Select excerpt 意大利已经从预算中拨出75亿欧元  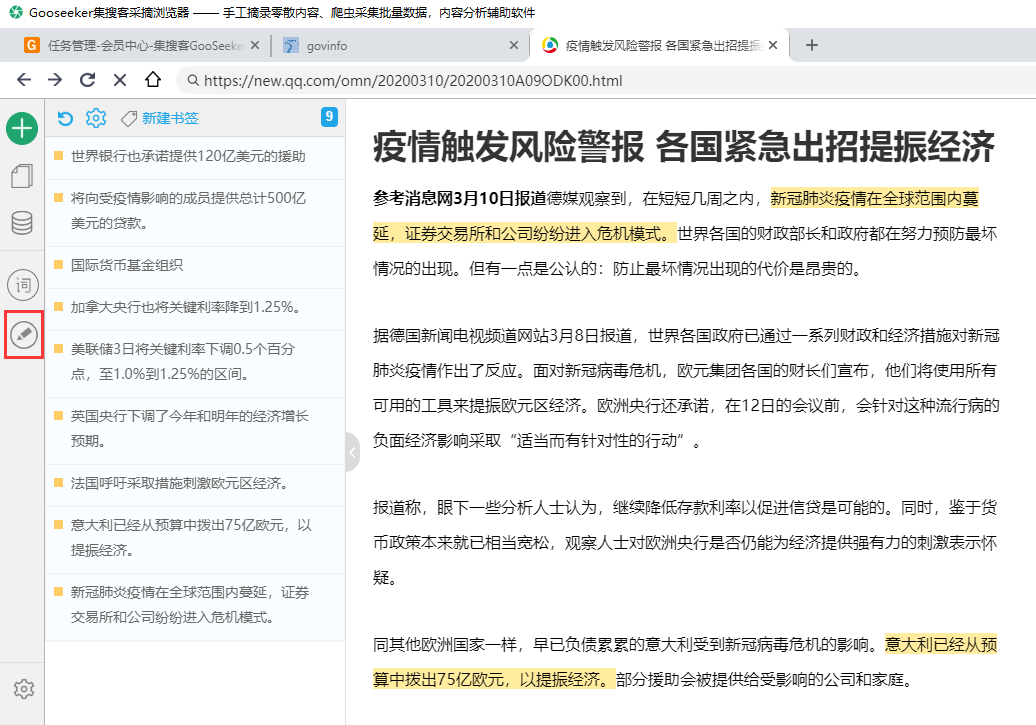coord(195,539)
